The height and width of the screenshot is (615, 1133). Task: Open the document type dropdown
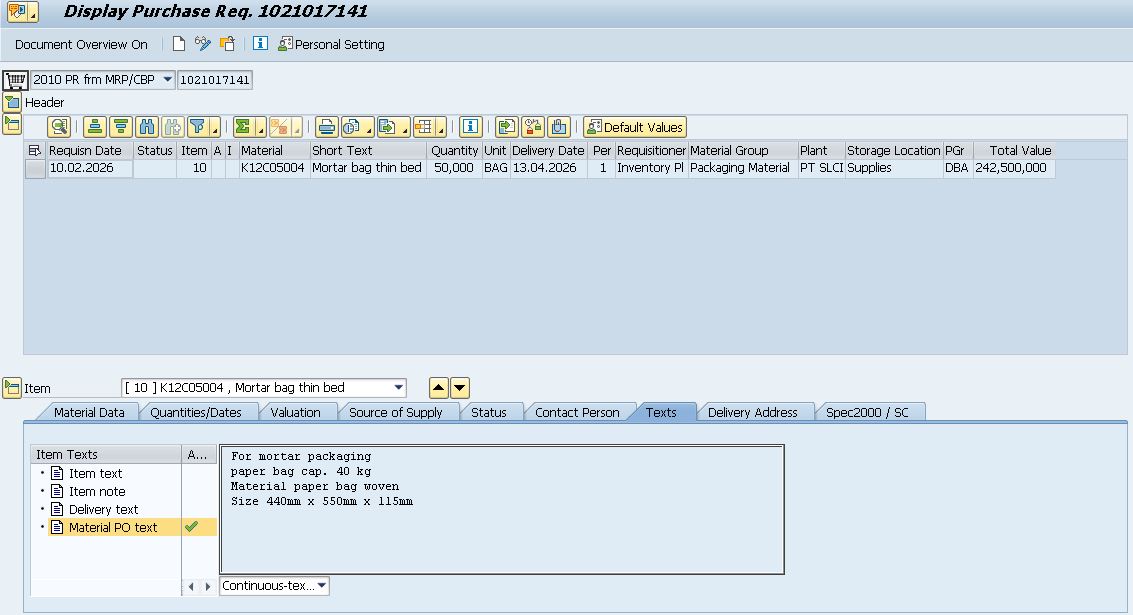(x=166, y=79)
